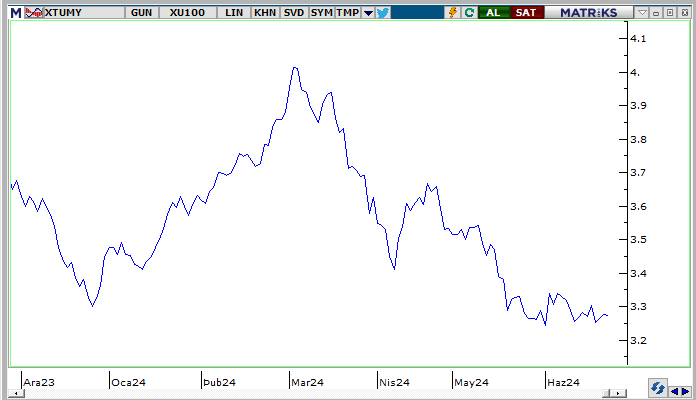Click the March 2024 peak of the price line
Image resolution: width=696 pixels, height=400 pixels.
pos(295,67)
